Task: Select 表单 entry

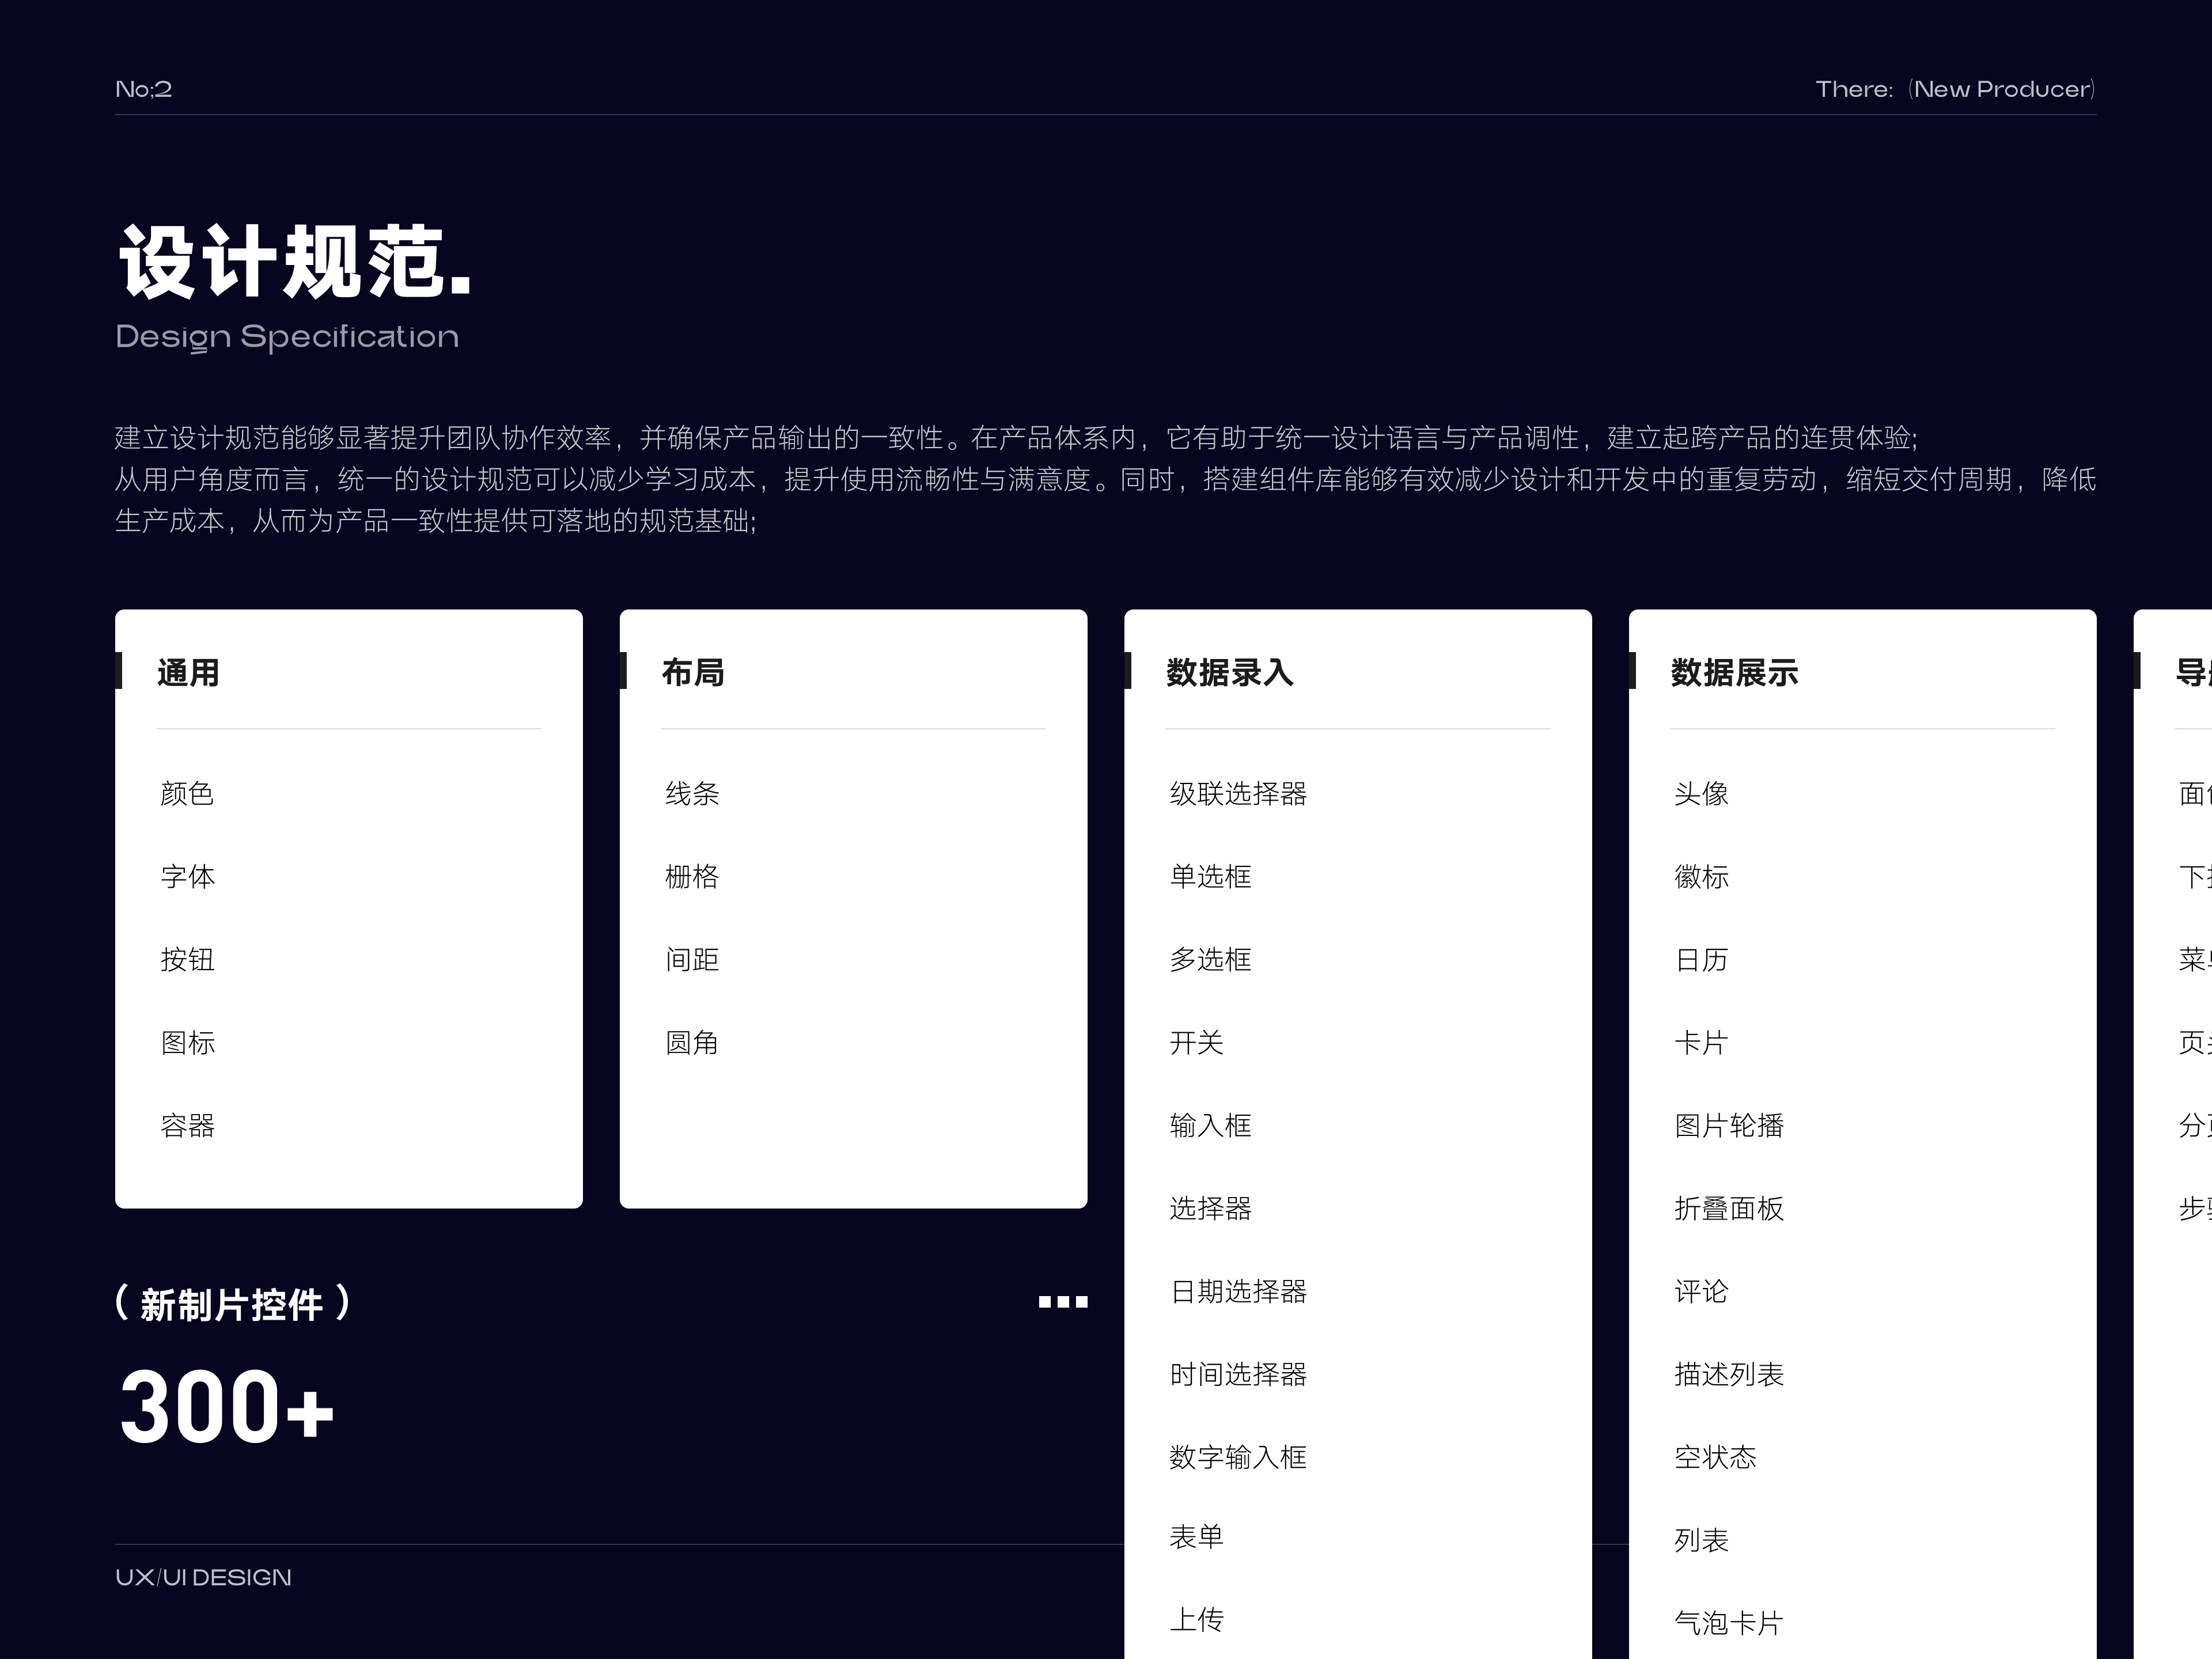Action: coord(1197,1537)
